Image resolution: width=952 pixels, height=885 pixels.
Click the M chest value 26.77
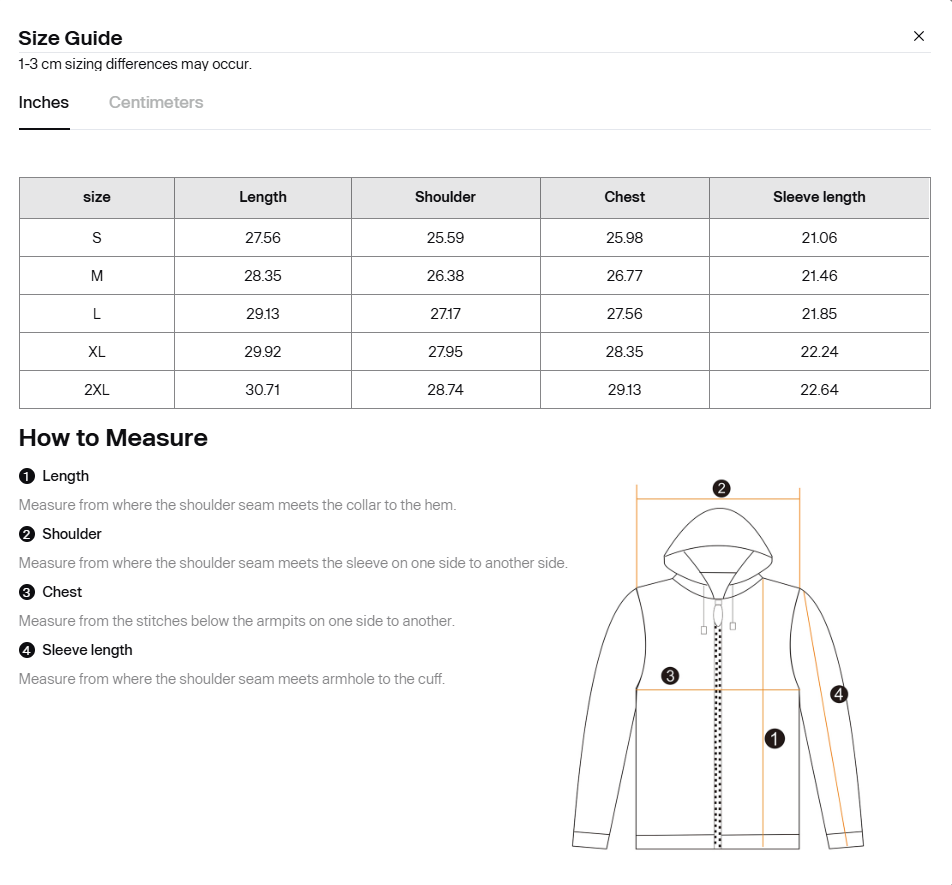tap(625, 276)
